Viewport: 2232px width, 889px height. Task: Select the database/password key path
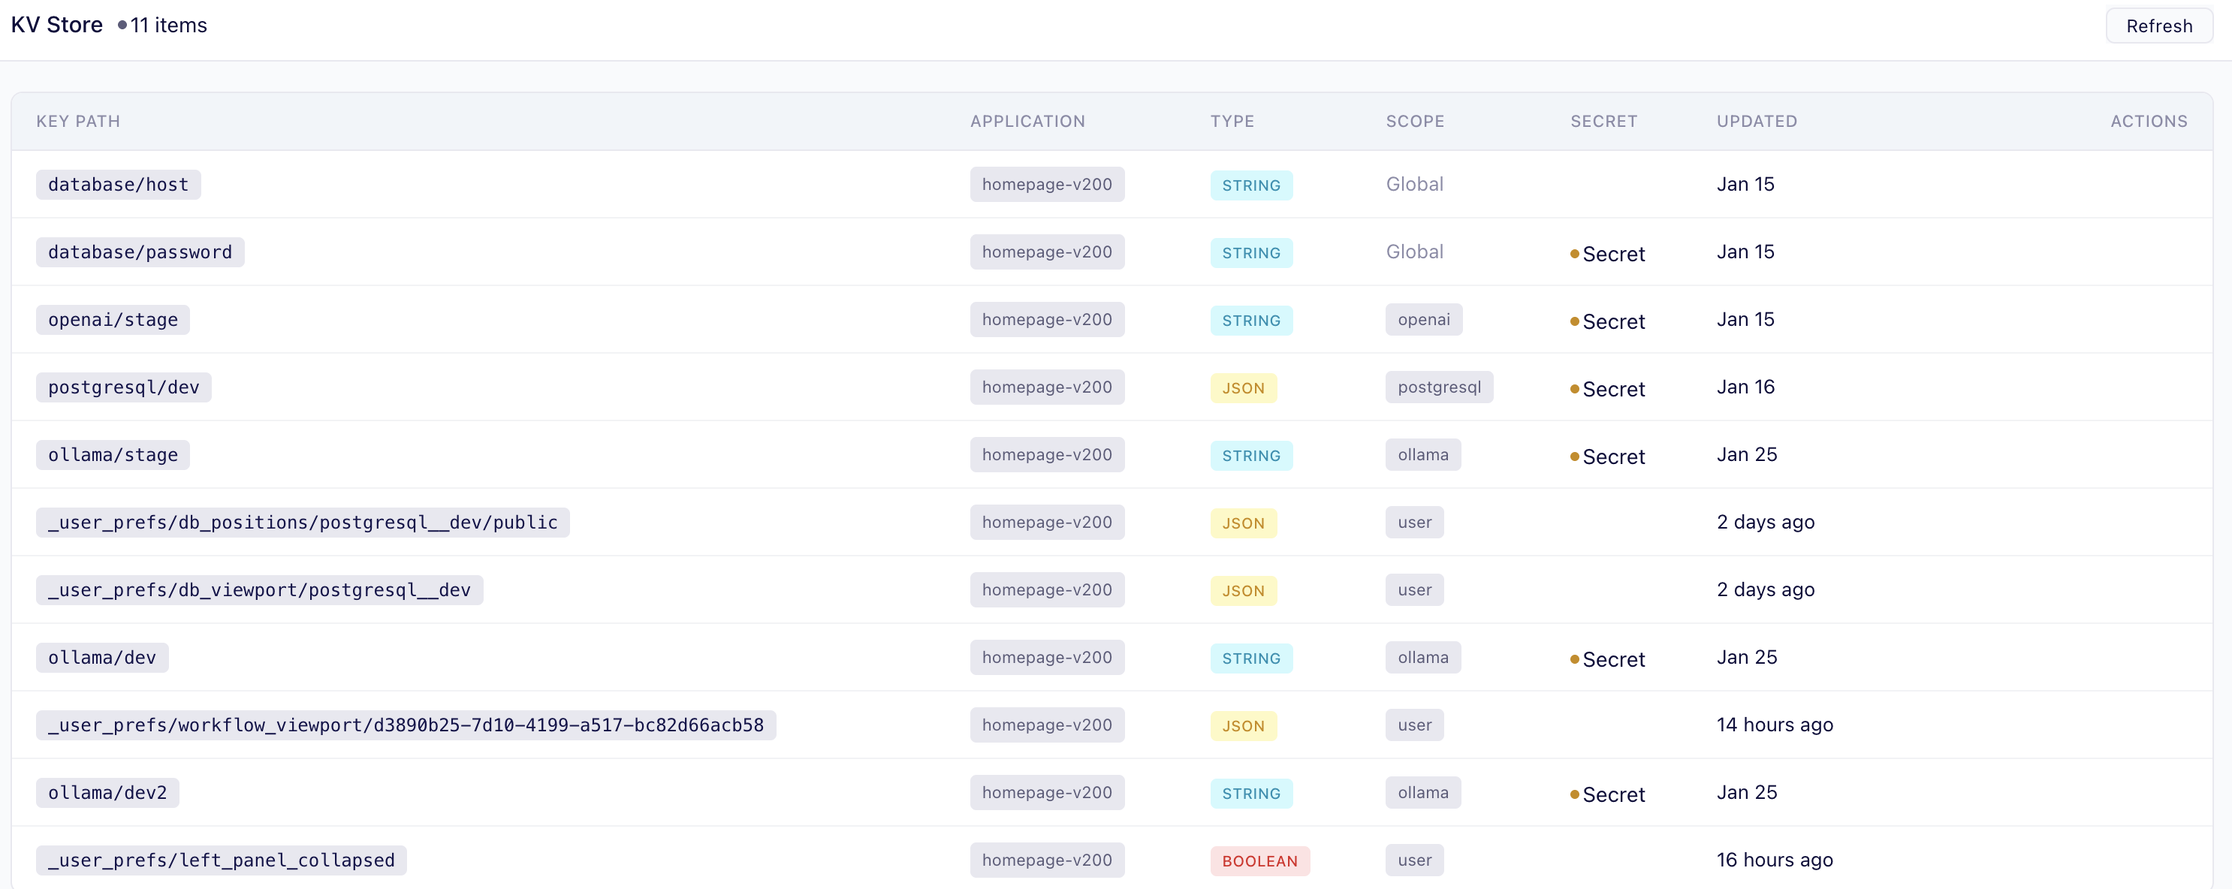140,252
